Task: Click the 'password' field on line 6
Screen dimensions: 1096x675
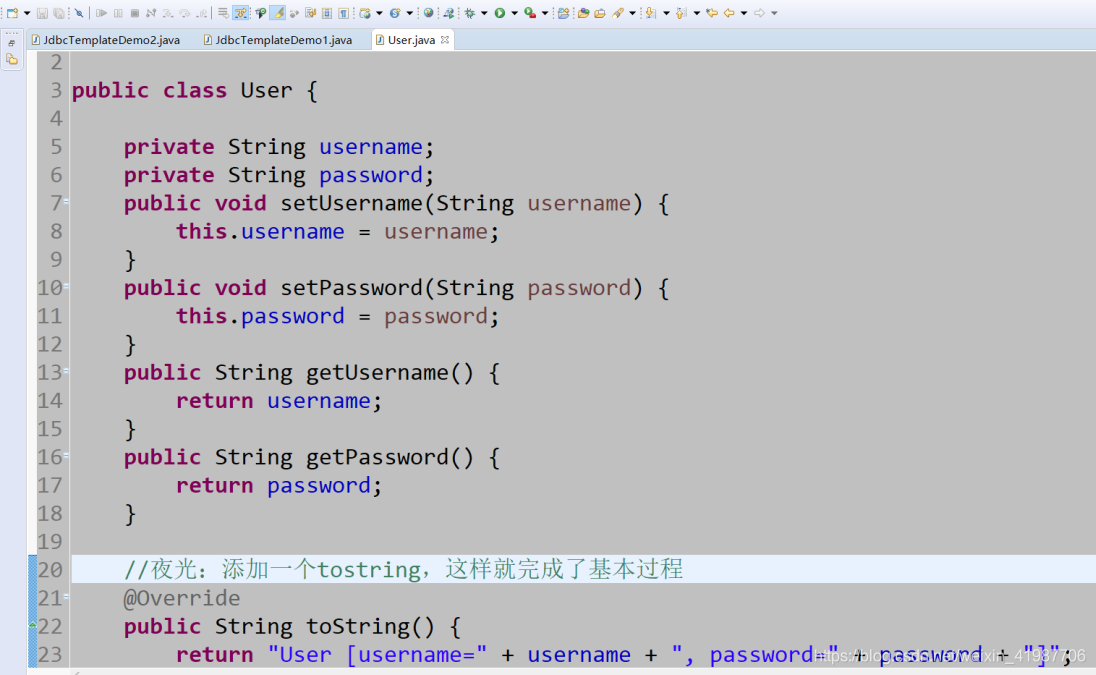Action: pyautogui.click(x=371, y=175)
